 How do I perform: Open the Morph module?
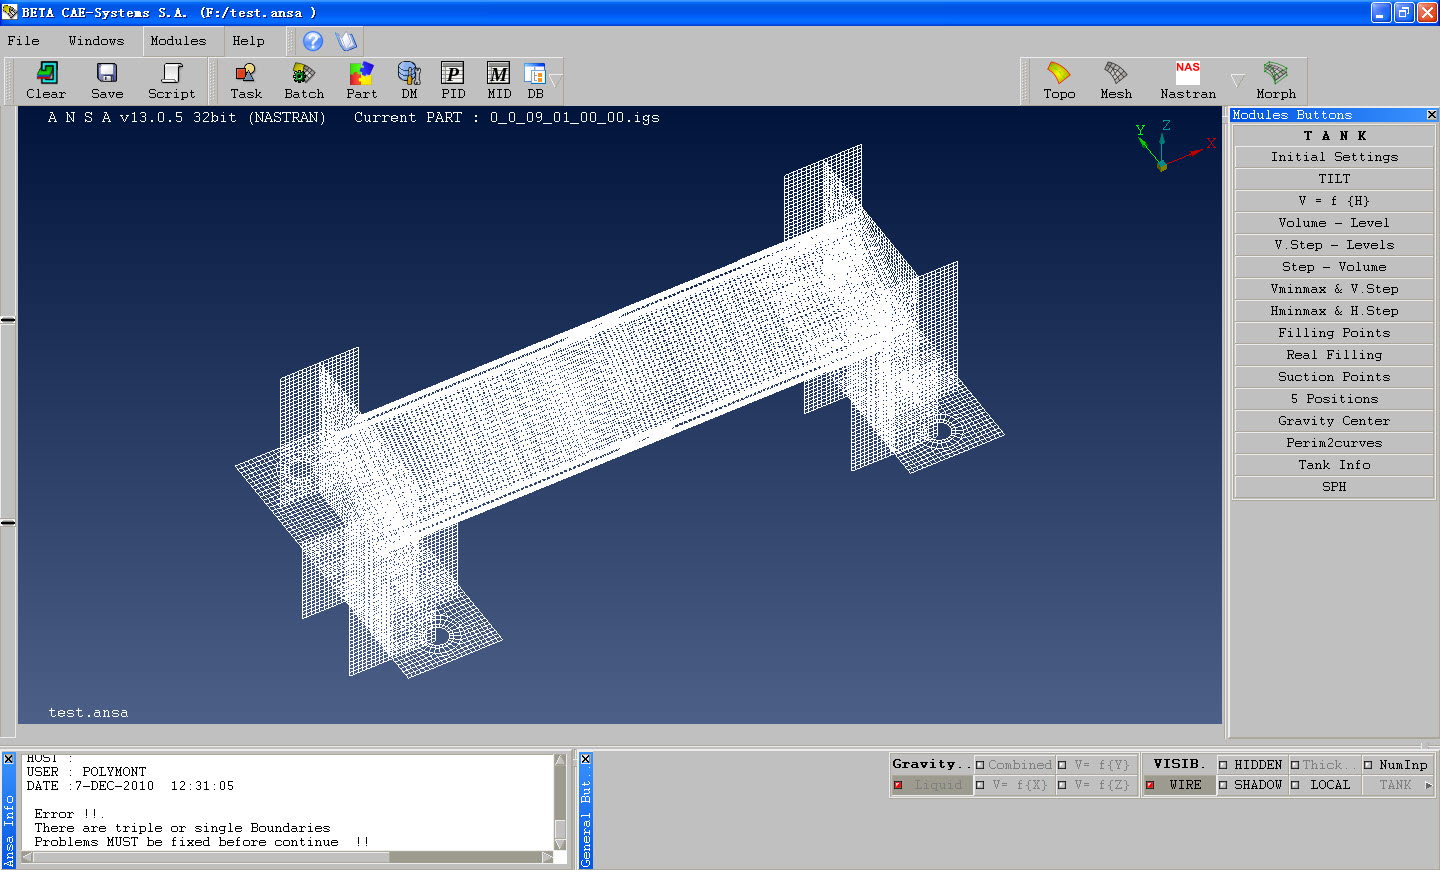tap(1275, 80)
